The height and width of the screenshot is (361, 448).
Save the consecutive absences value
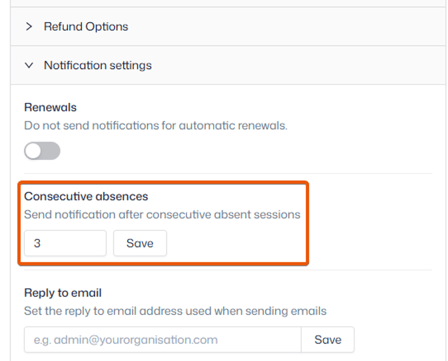point(140,243)
